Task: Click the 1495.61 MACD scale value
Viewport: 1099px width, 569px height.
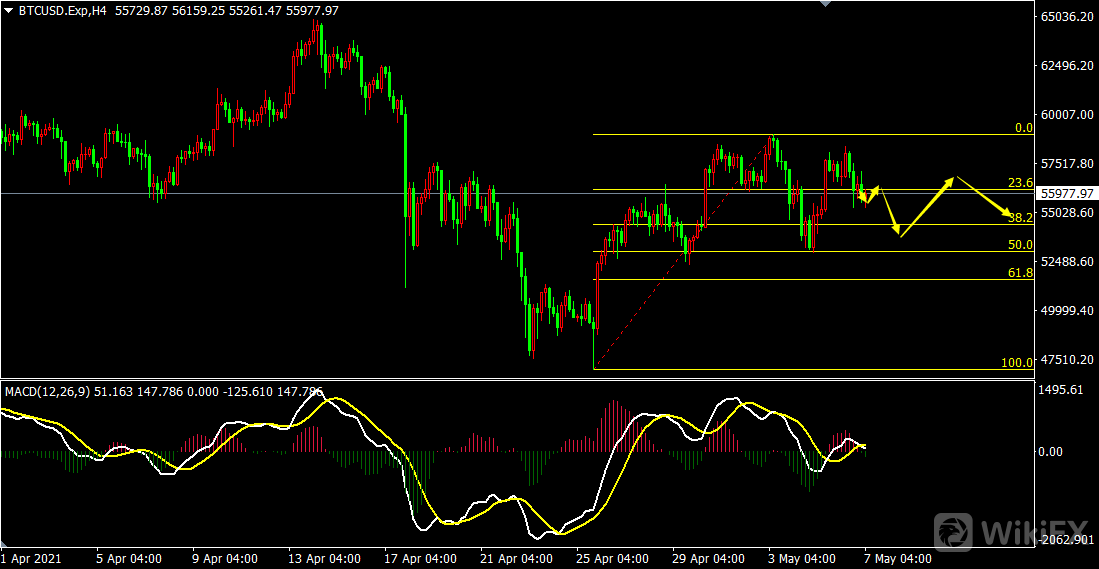Action: (1063, 390)
